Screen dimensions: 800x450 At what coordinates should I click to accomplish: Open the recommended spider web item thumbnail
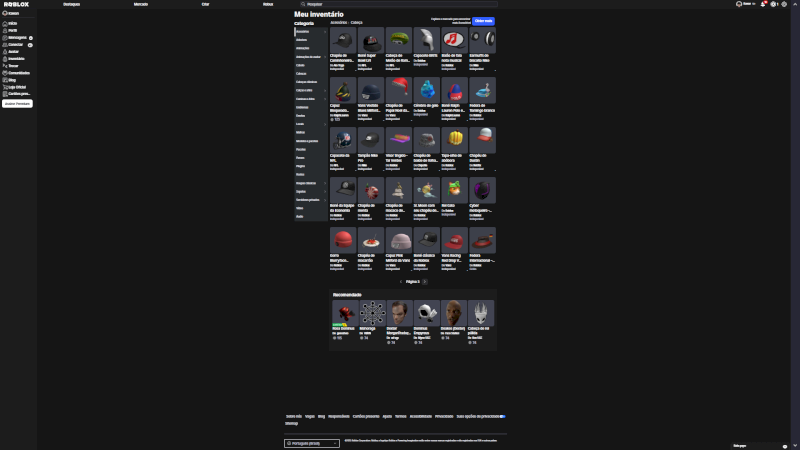(372, 313)
